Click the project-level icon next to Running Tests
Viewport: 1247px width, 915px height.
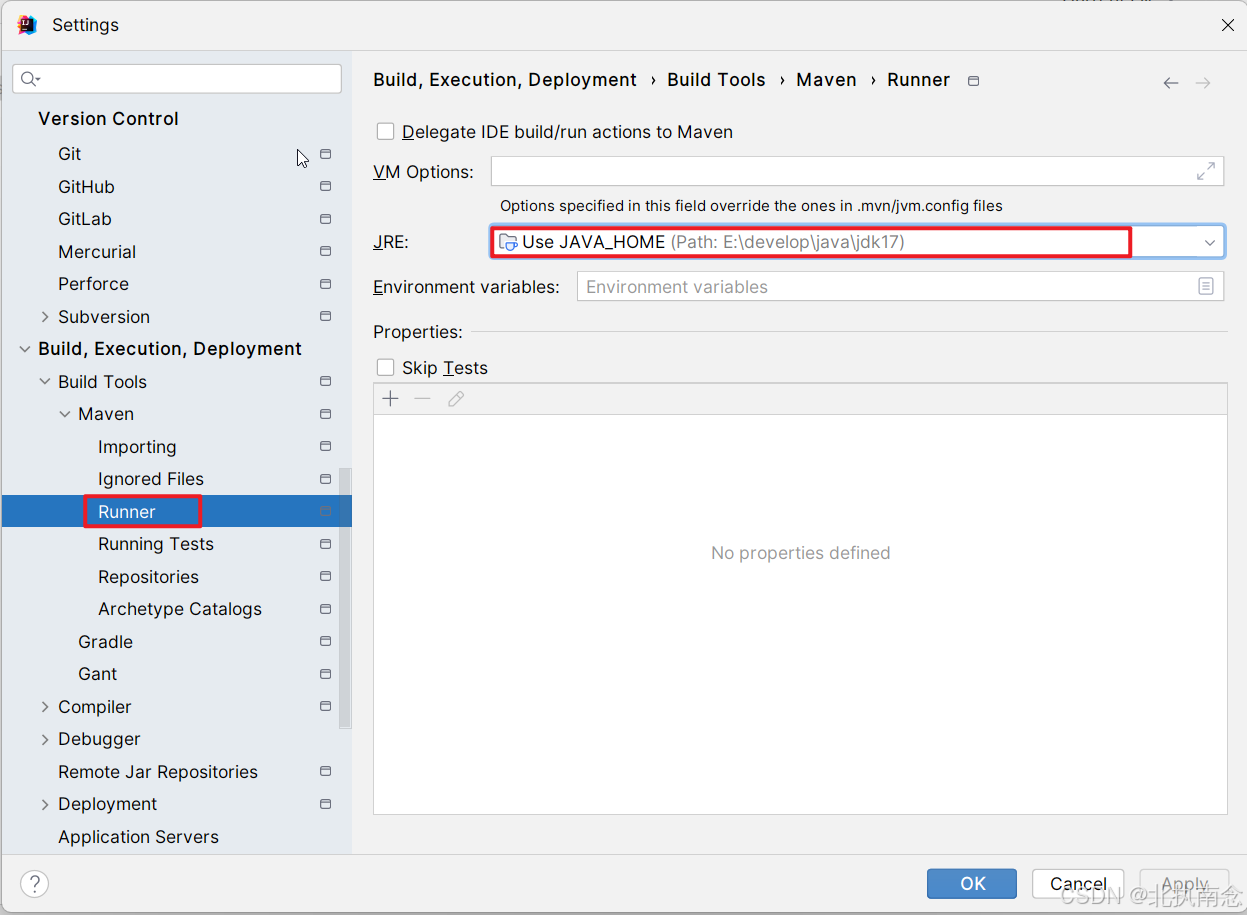[325, 544]
